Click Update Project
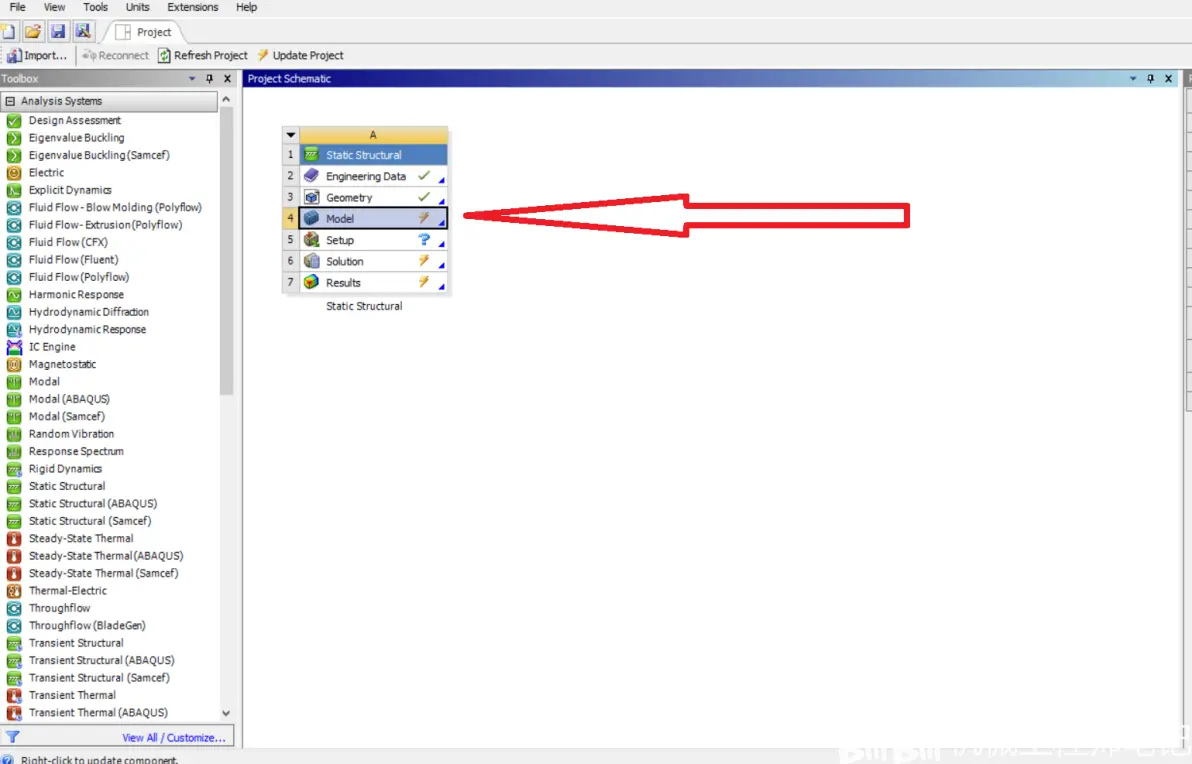 (x=300, y=55)
